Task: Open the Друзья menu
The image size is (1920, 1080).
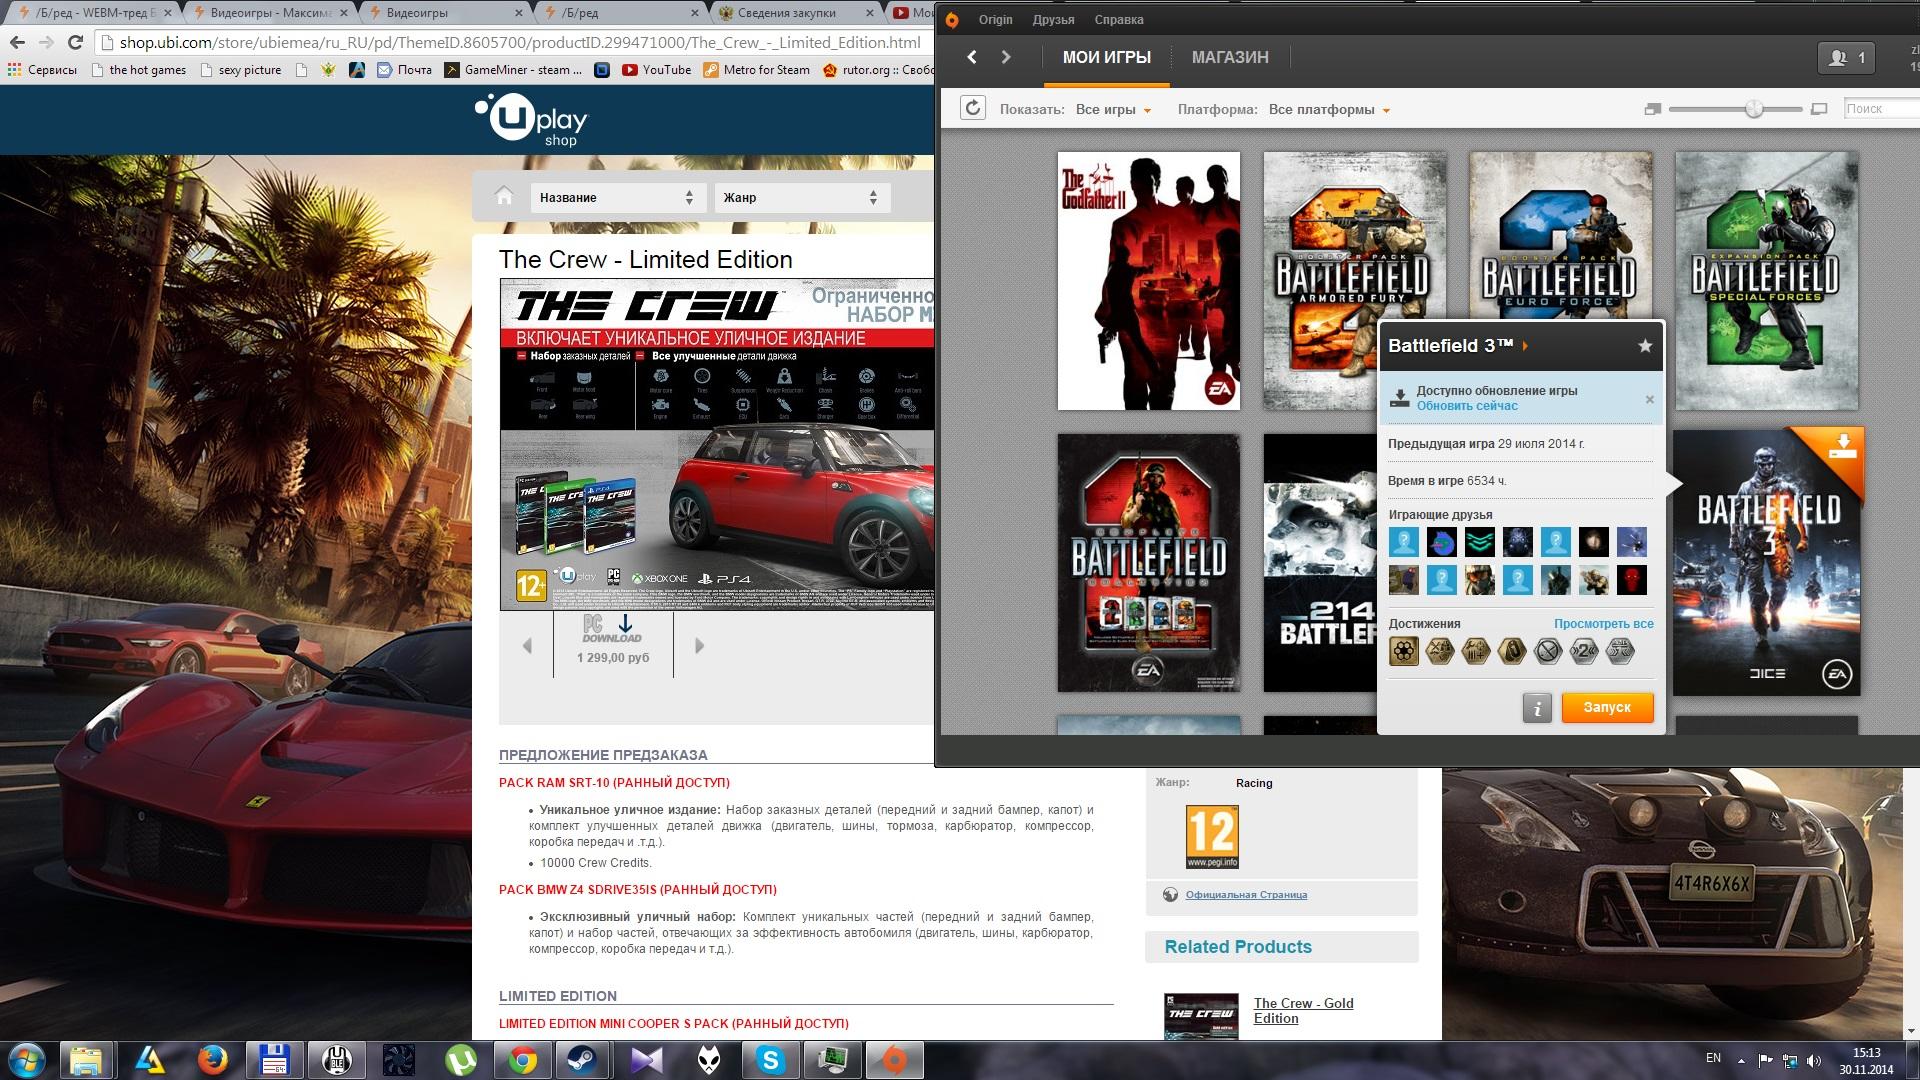Action: (1054, 20)
